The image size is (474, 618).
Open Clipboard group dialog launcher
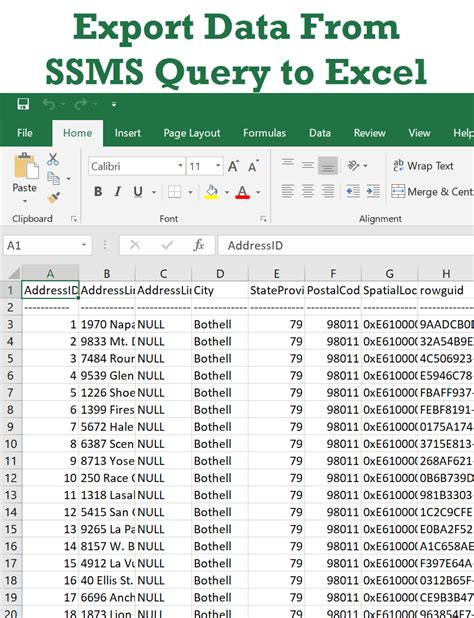tap(74, 219)
